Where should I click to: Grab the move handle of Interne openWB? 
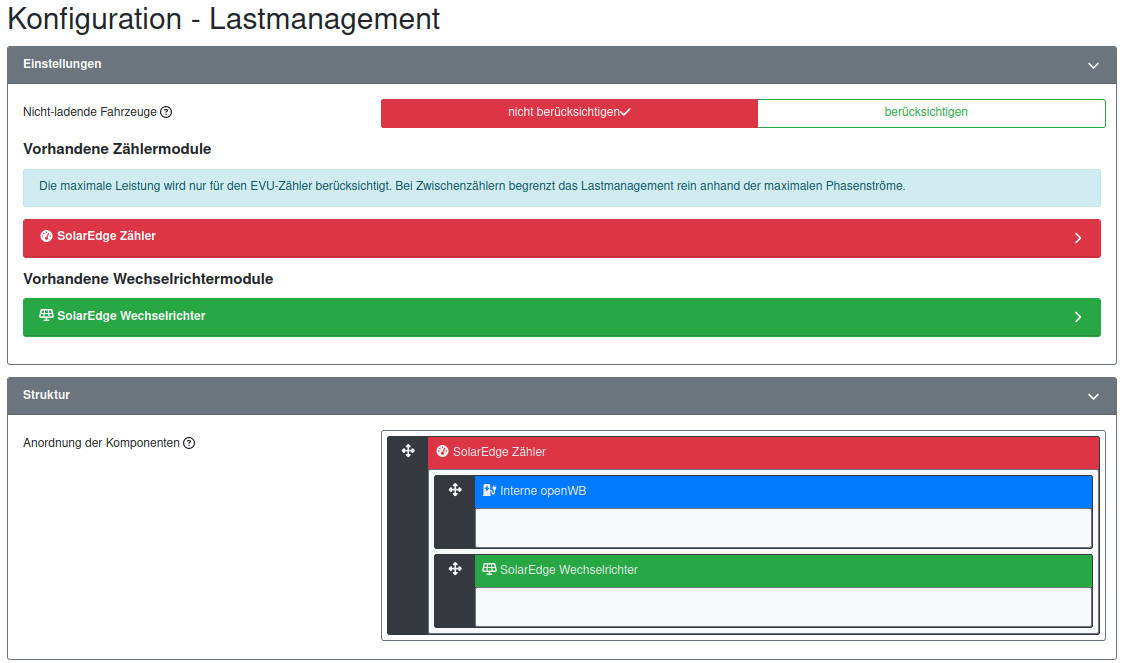[455, 490]
